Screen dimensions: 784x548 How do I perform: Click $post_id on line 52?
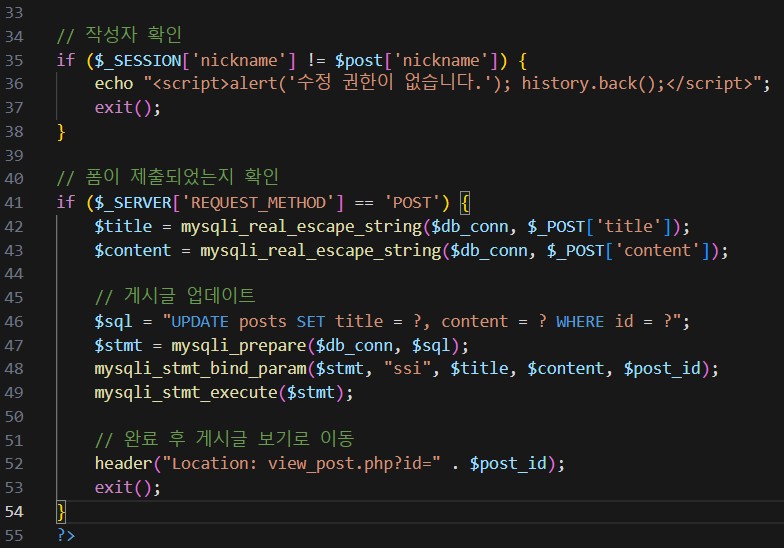(508, 464)
